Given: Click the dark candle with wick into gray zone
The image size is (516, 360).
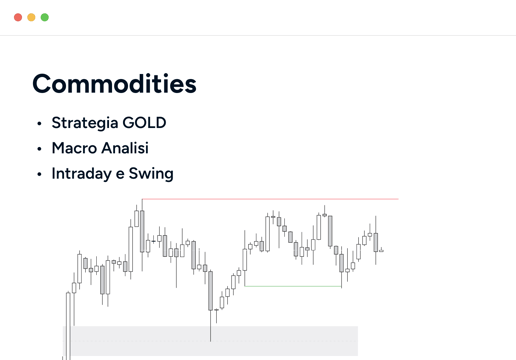Looking at the screenshot, I should click(x=210, y=291).
